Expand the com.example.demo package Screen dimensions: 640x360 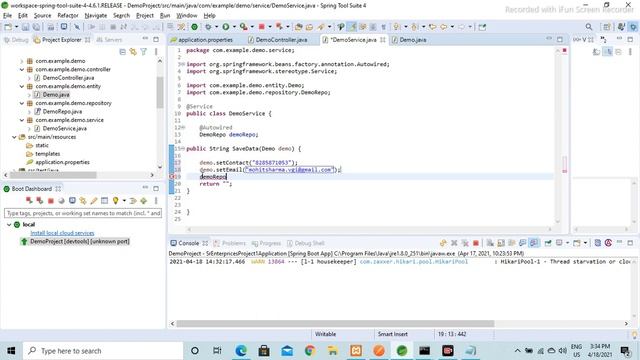(x=22, y=61)
